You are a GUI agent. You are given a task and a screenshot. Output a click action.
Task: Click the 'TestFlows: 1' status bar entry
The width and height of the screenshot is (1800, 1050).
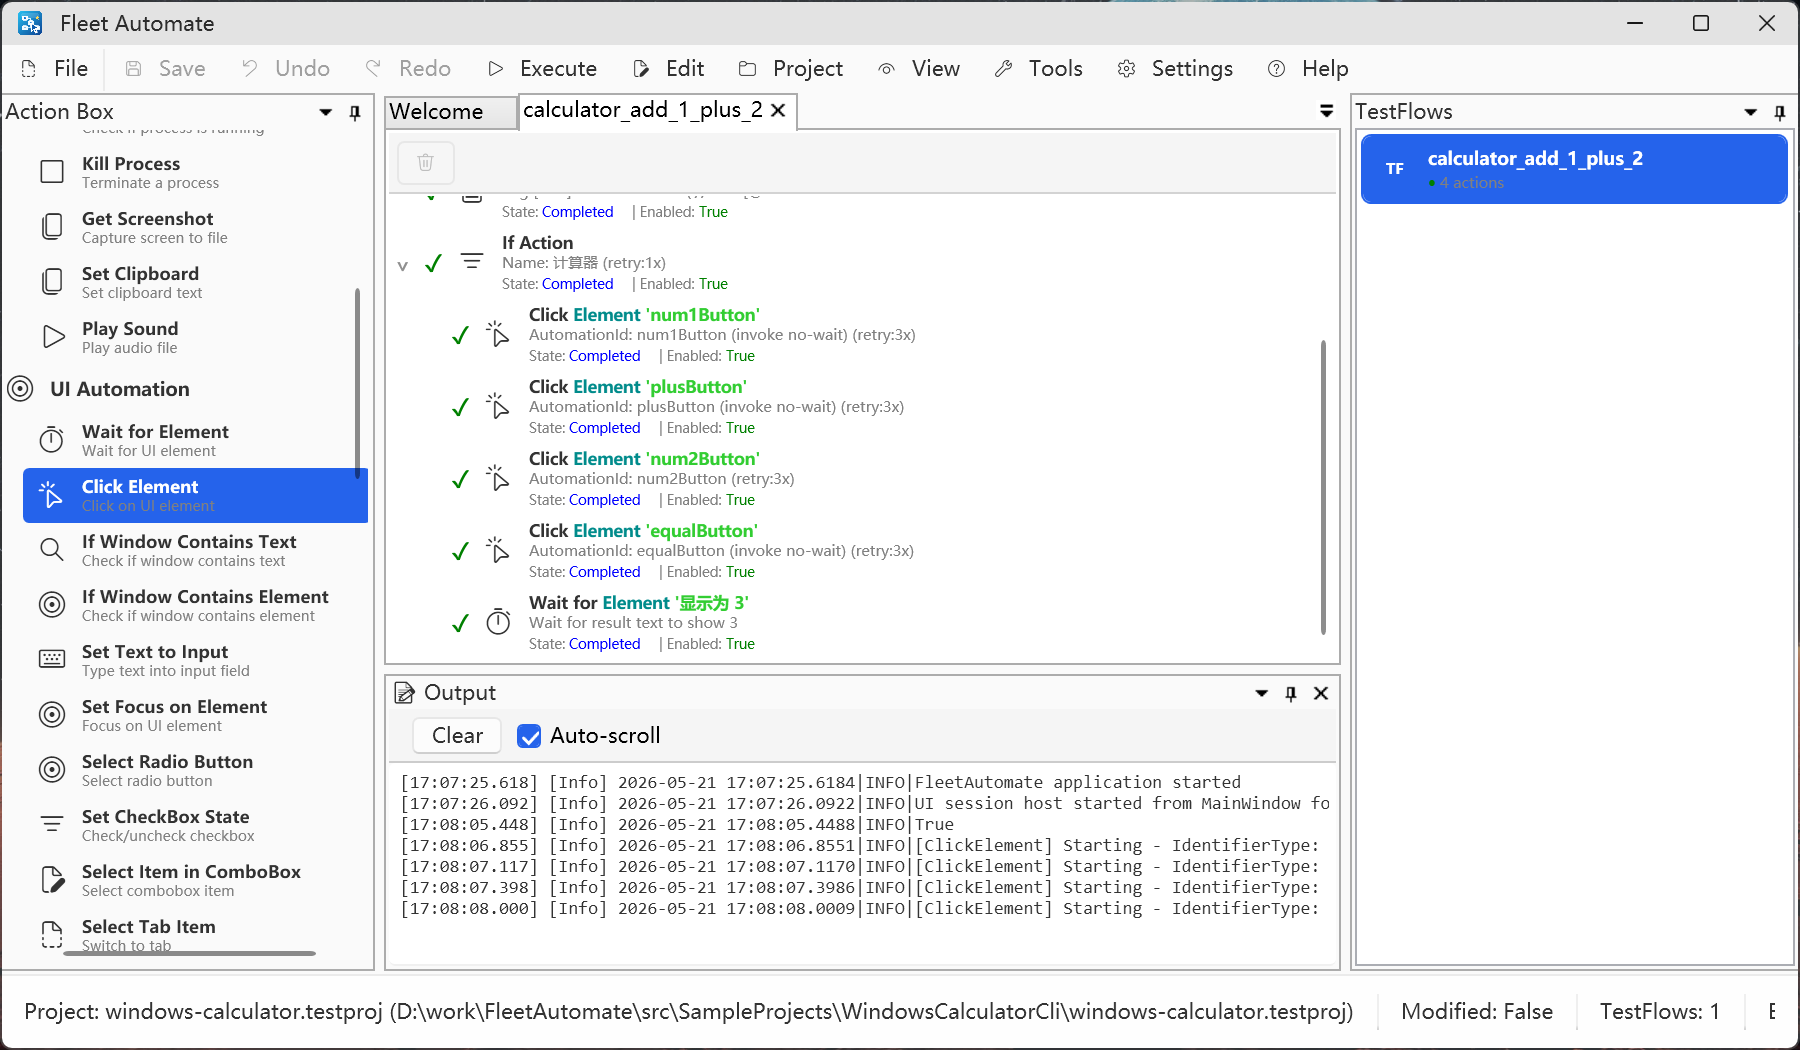pyautogui.click(x=1660, y=1012)
